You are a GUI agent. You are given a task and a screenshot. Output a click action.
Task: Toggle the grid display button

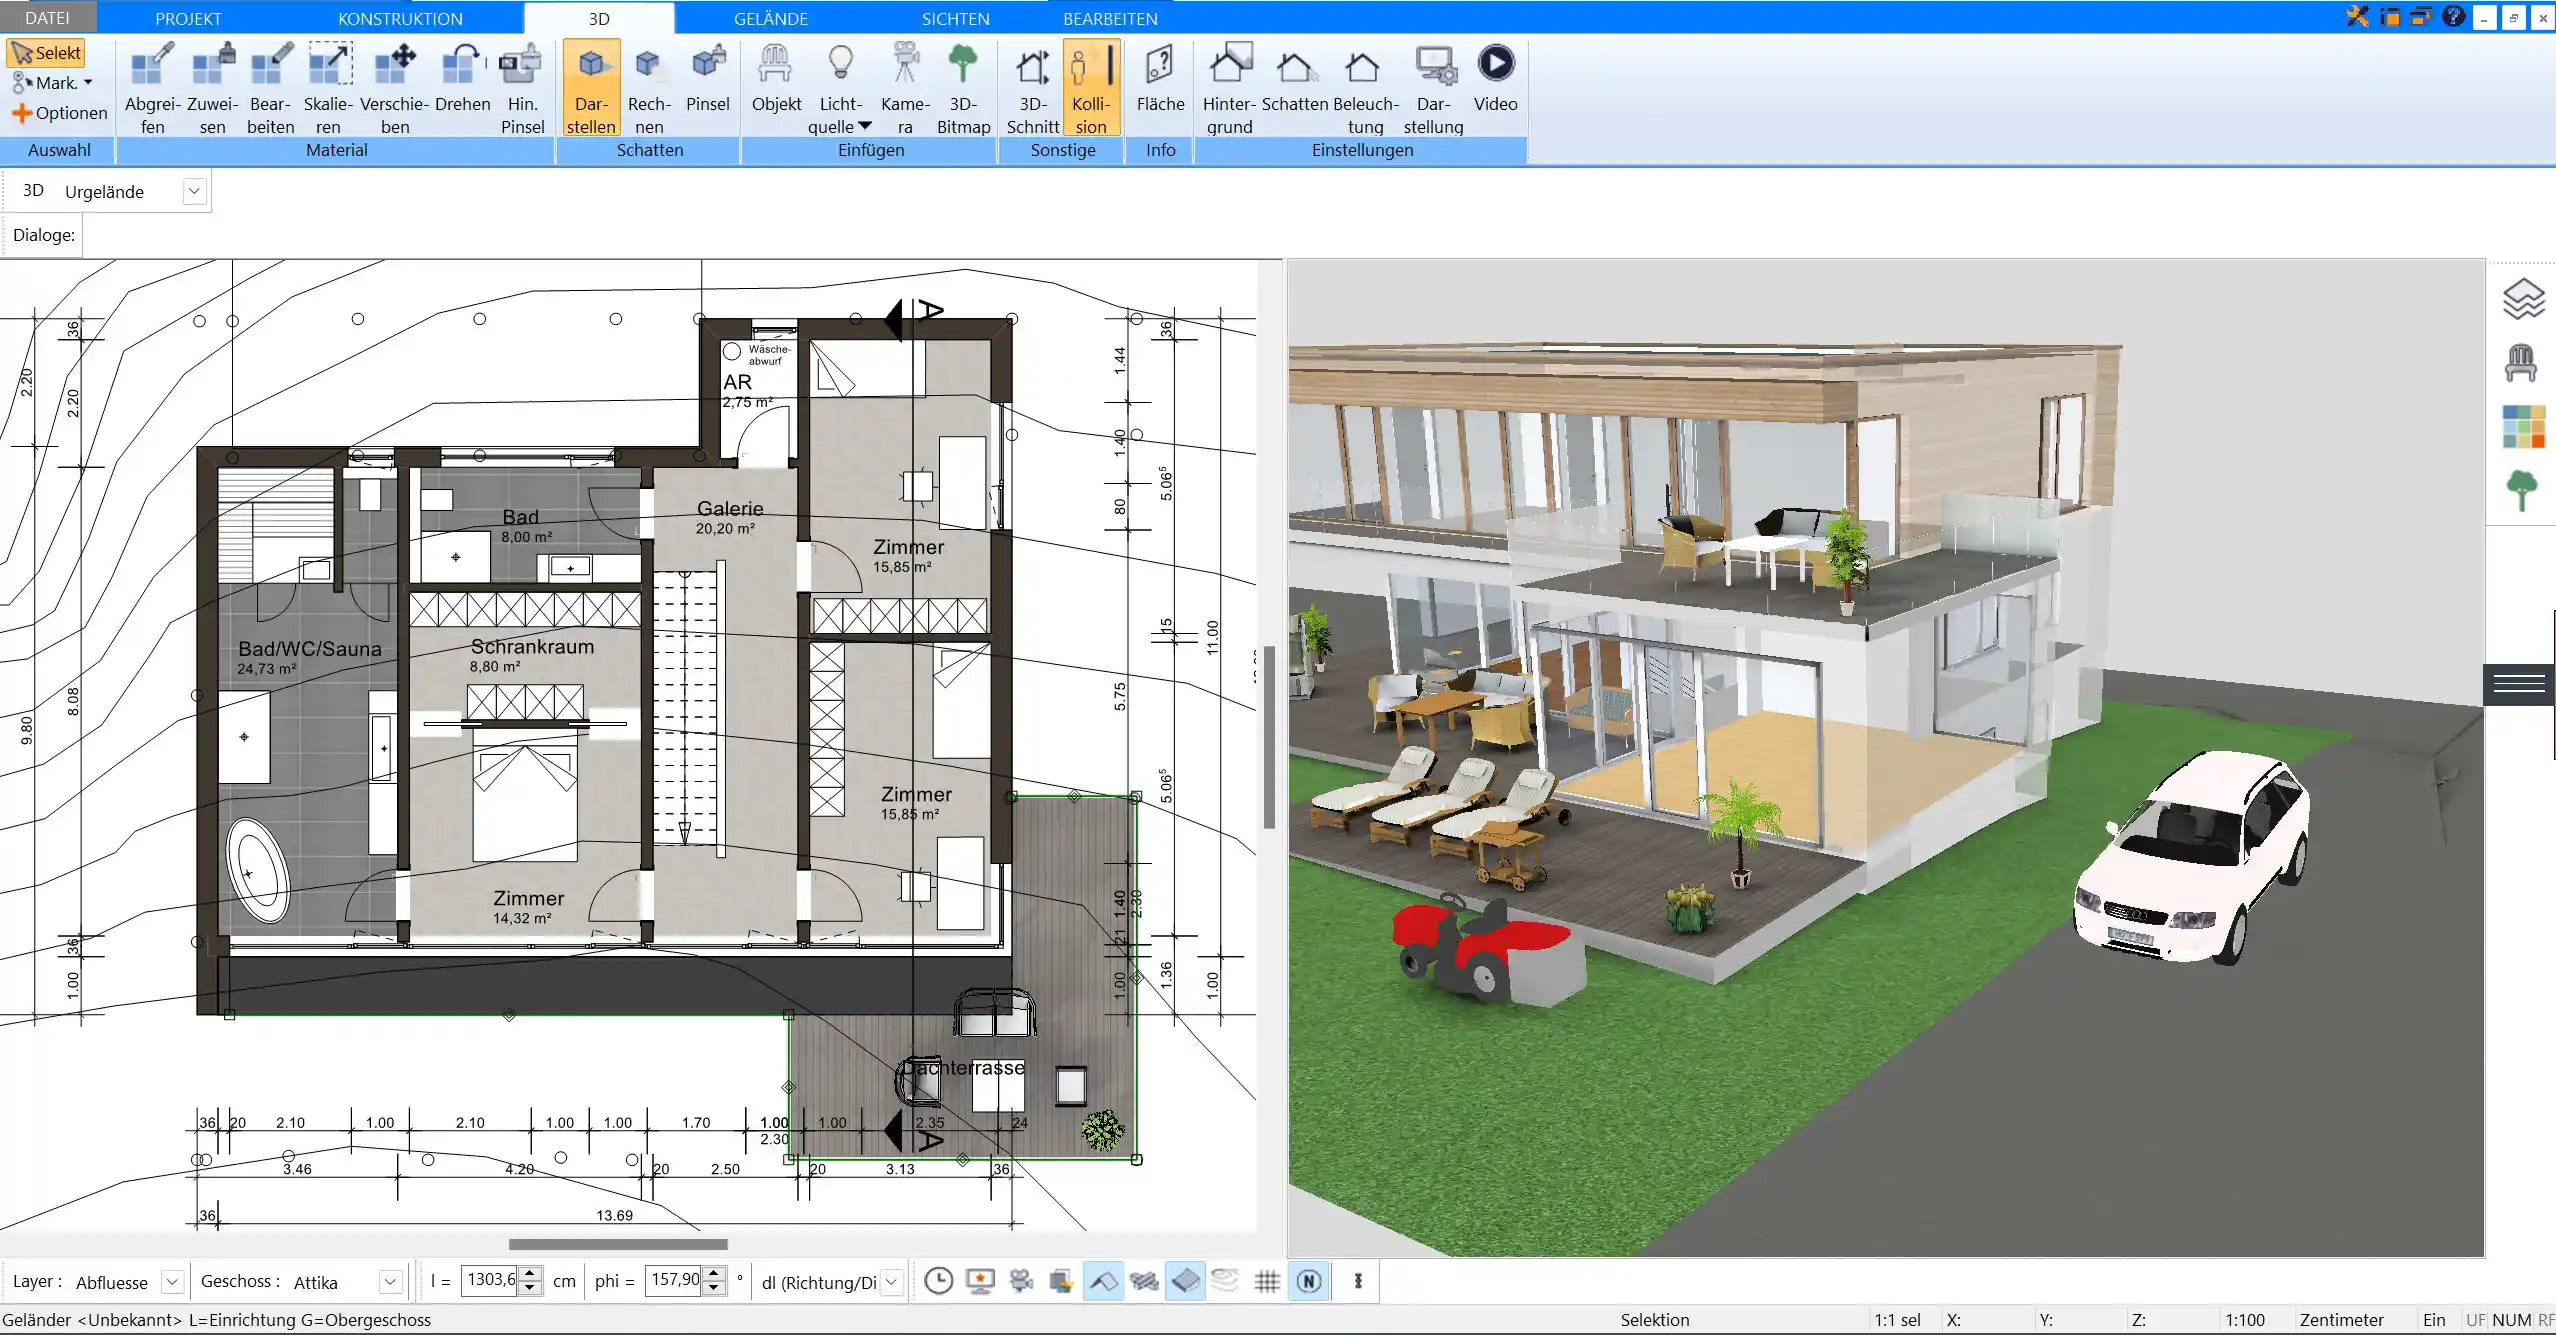pyautogui.click(x=1267, y=1281)
